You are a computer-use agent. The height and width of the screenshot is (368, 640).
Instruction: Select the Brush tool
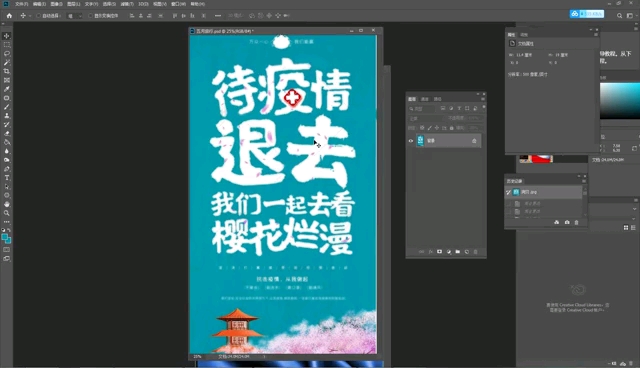click(7, 107)
